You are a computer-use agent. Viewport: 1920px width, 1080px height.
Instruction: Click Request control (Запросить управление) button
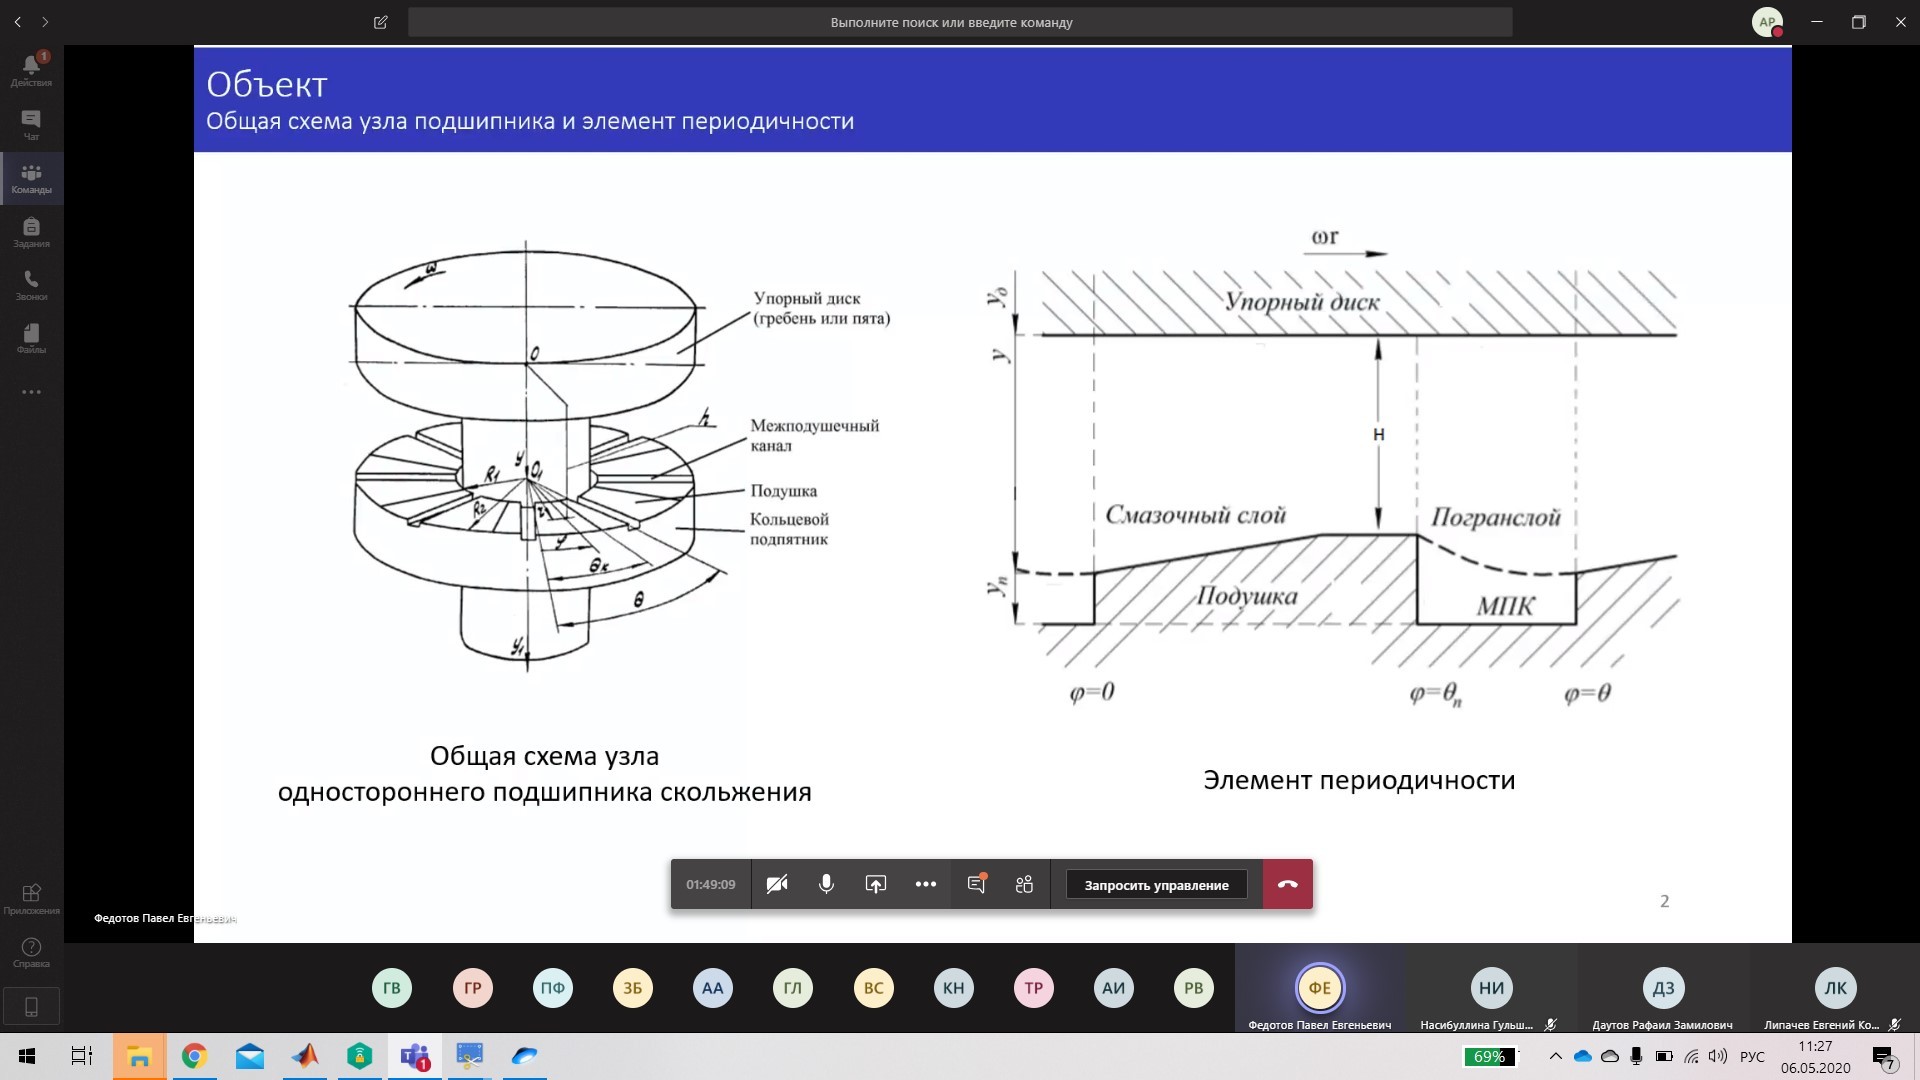[x=1156, y=885]
